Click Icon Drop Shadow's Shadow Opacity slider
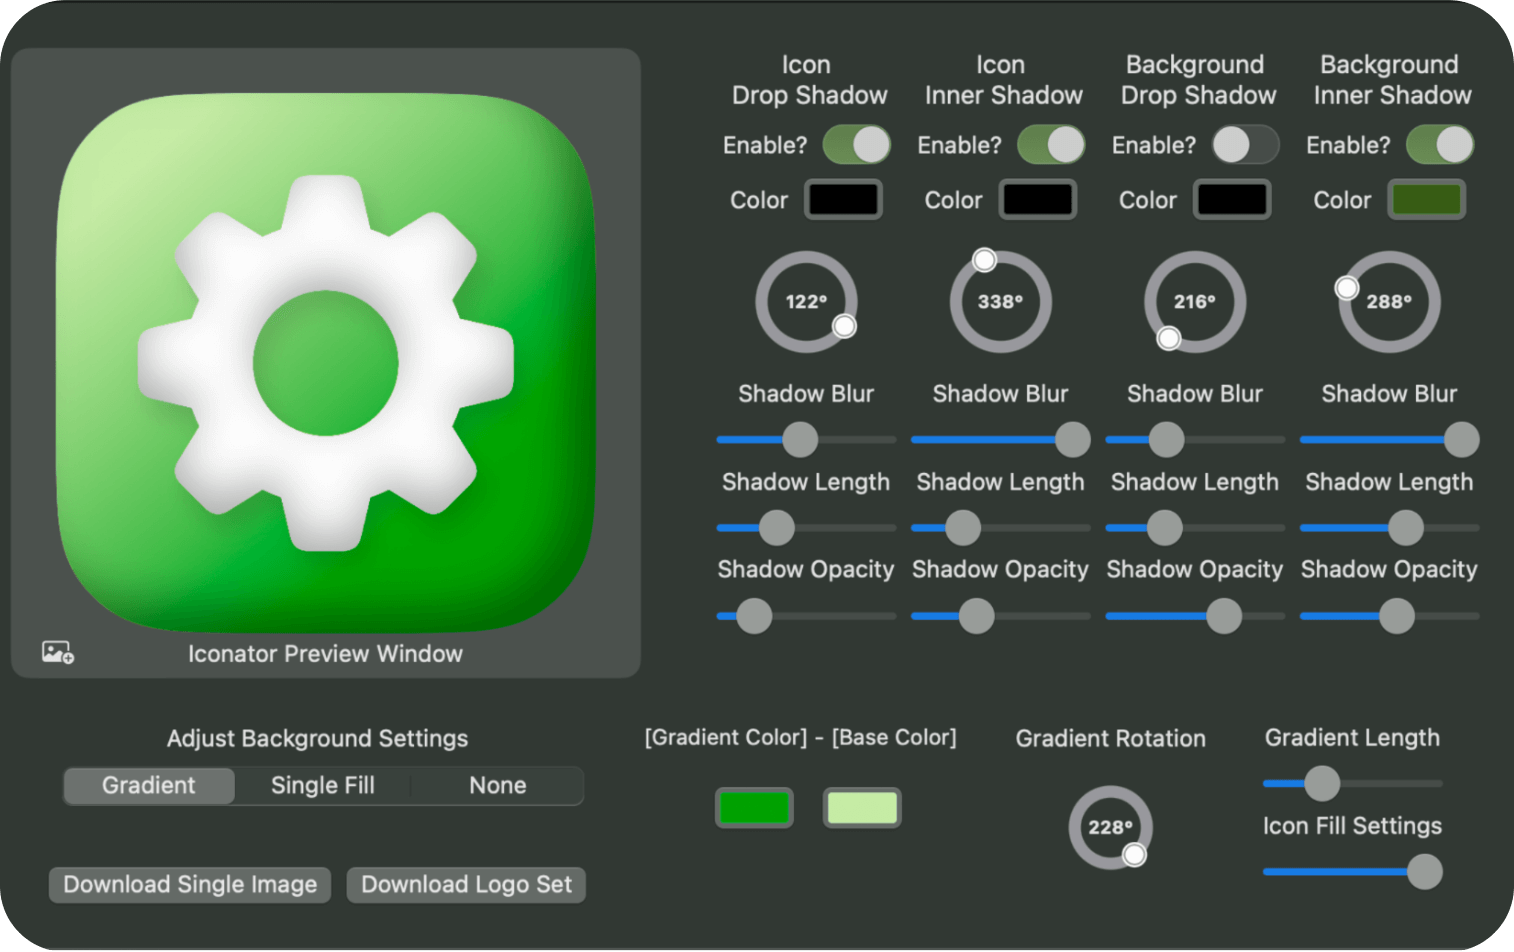Screen dimensions: 1514x952 806,616
